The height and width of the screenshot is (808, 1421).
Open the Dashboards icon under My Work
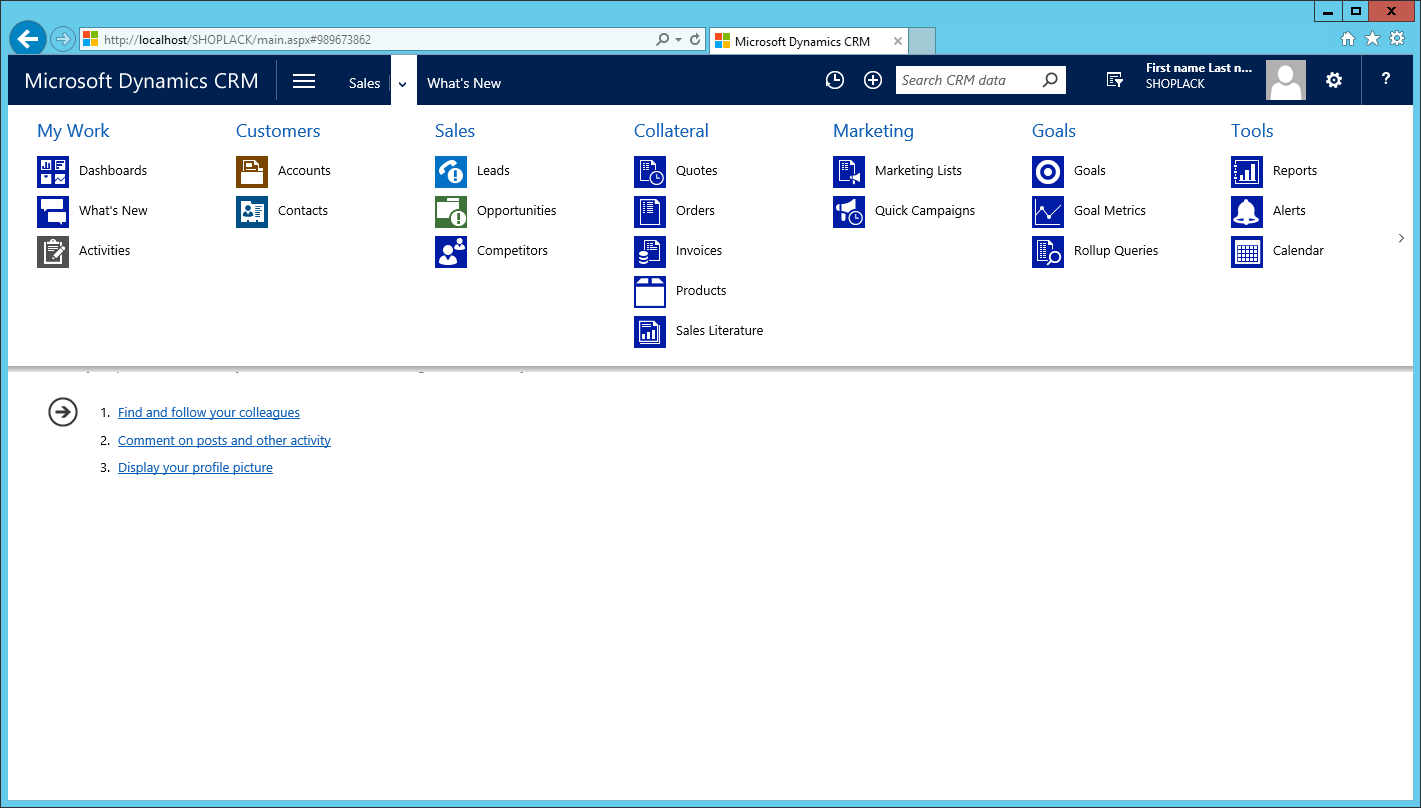53,172
